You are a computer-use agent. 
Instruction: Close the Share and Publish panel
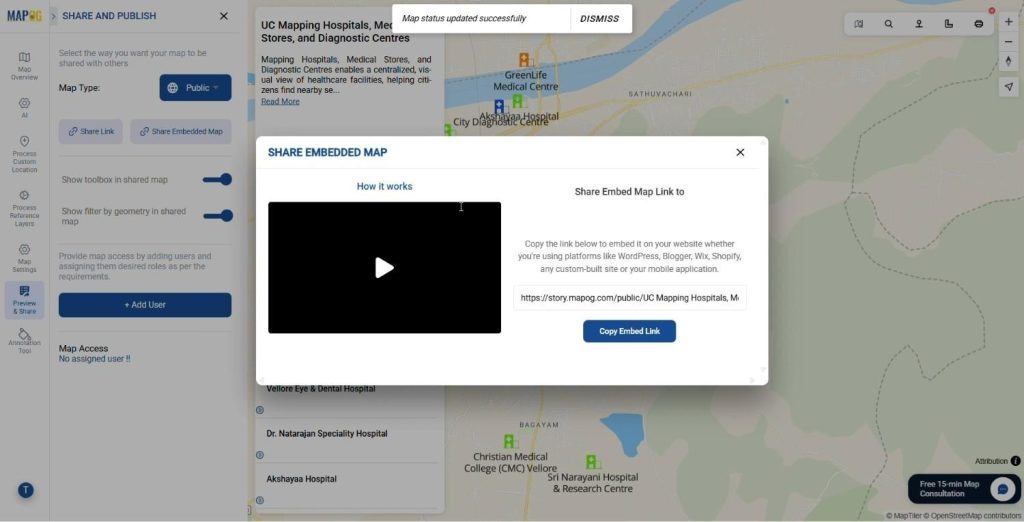tap(224, 16)
